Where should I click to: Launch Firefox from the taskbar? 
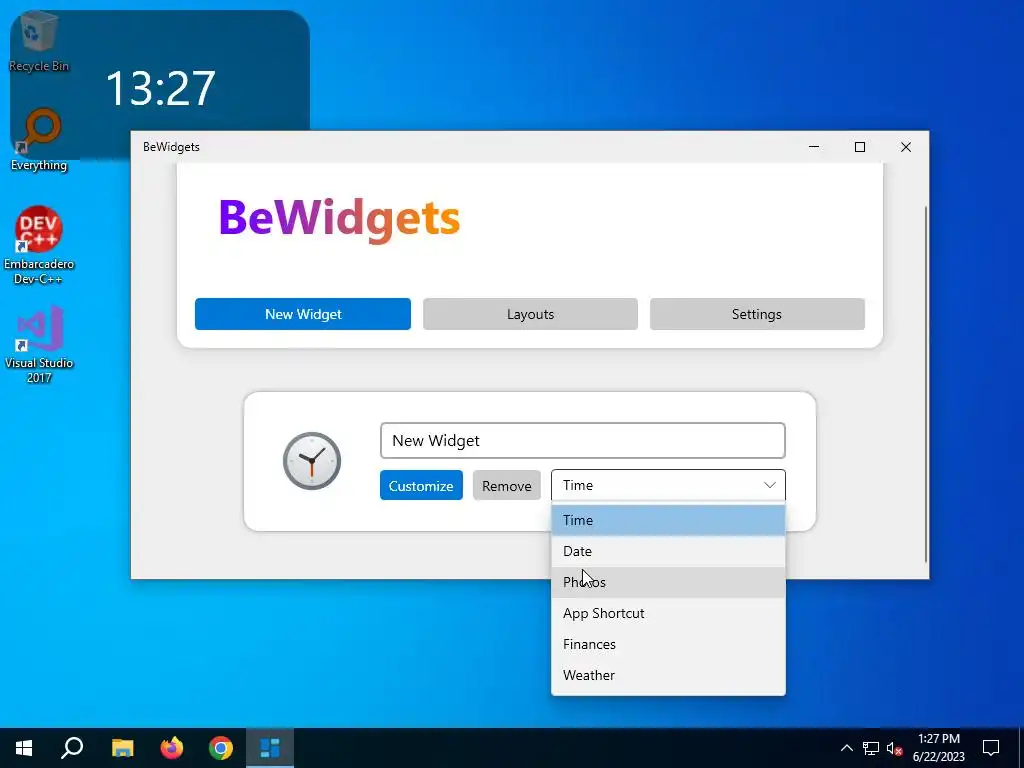(x=172, y=748)
